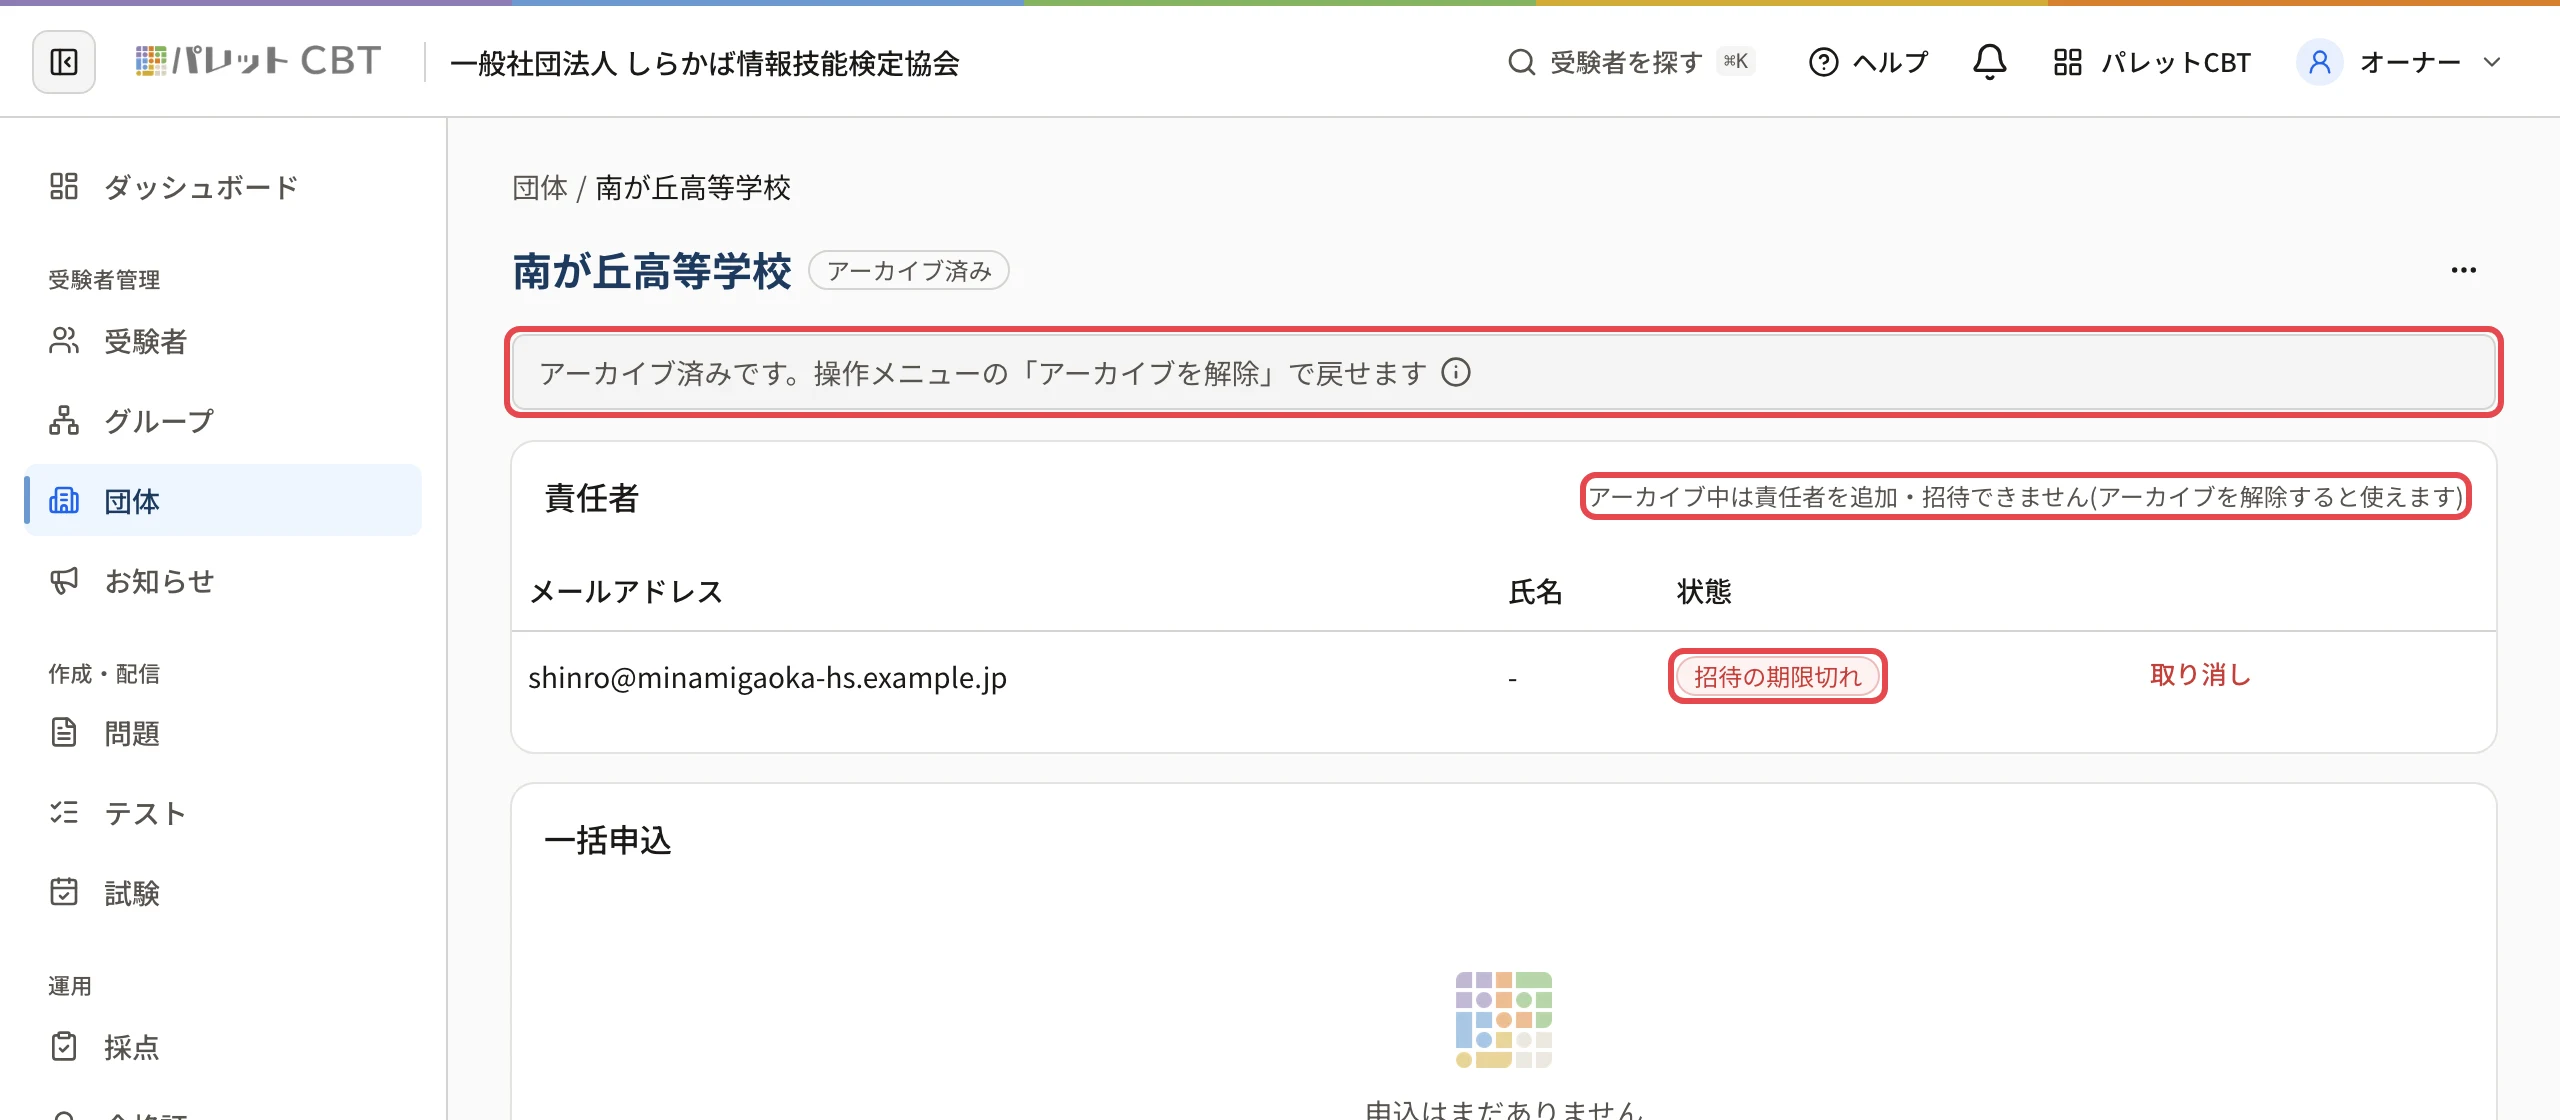
Task: Click the 団体 building icon in sidebar
Action: coord(64,500)
